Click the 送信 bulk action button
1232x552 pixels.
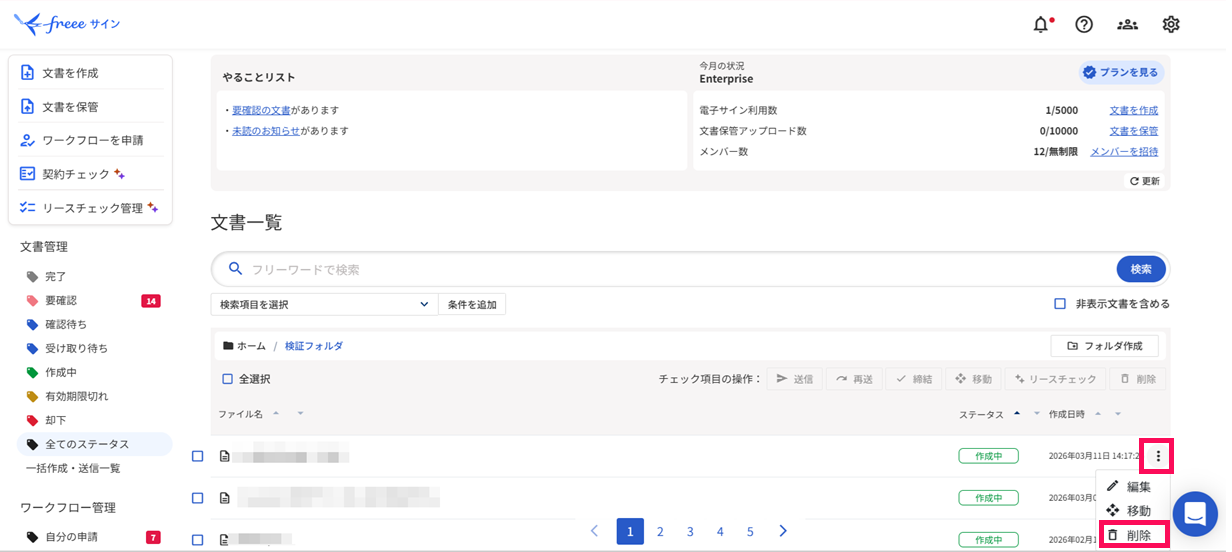click(795, 379)
